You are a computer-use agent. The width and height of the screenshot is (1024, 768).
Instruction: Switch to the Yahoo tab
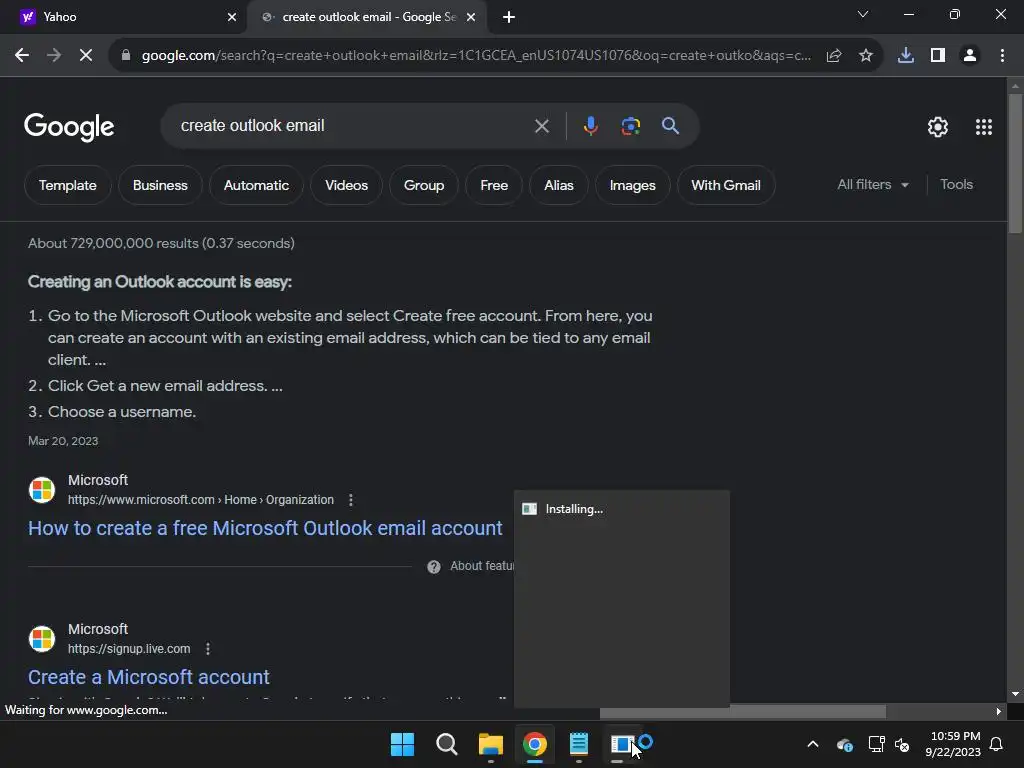pyautogui.click(x=123, y=17)
